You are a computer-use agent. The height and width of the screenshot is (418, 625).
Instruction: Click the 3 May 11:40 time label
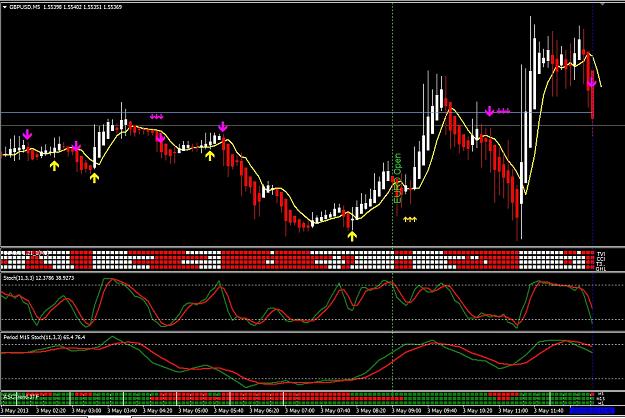(548, 410)
